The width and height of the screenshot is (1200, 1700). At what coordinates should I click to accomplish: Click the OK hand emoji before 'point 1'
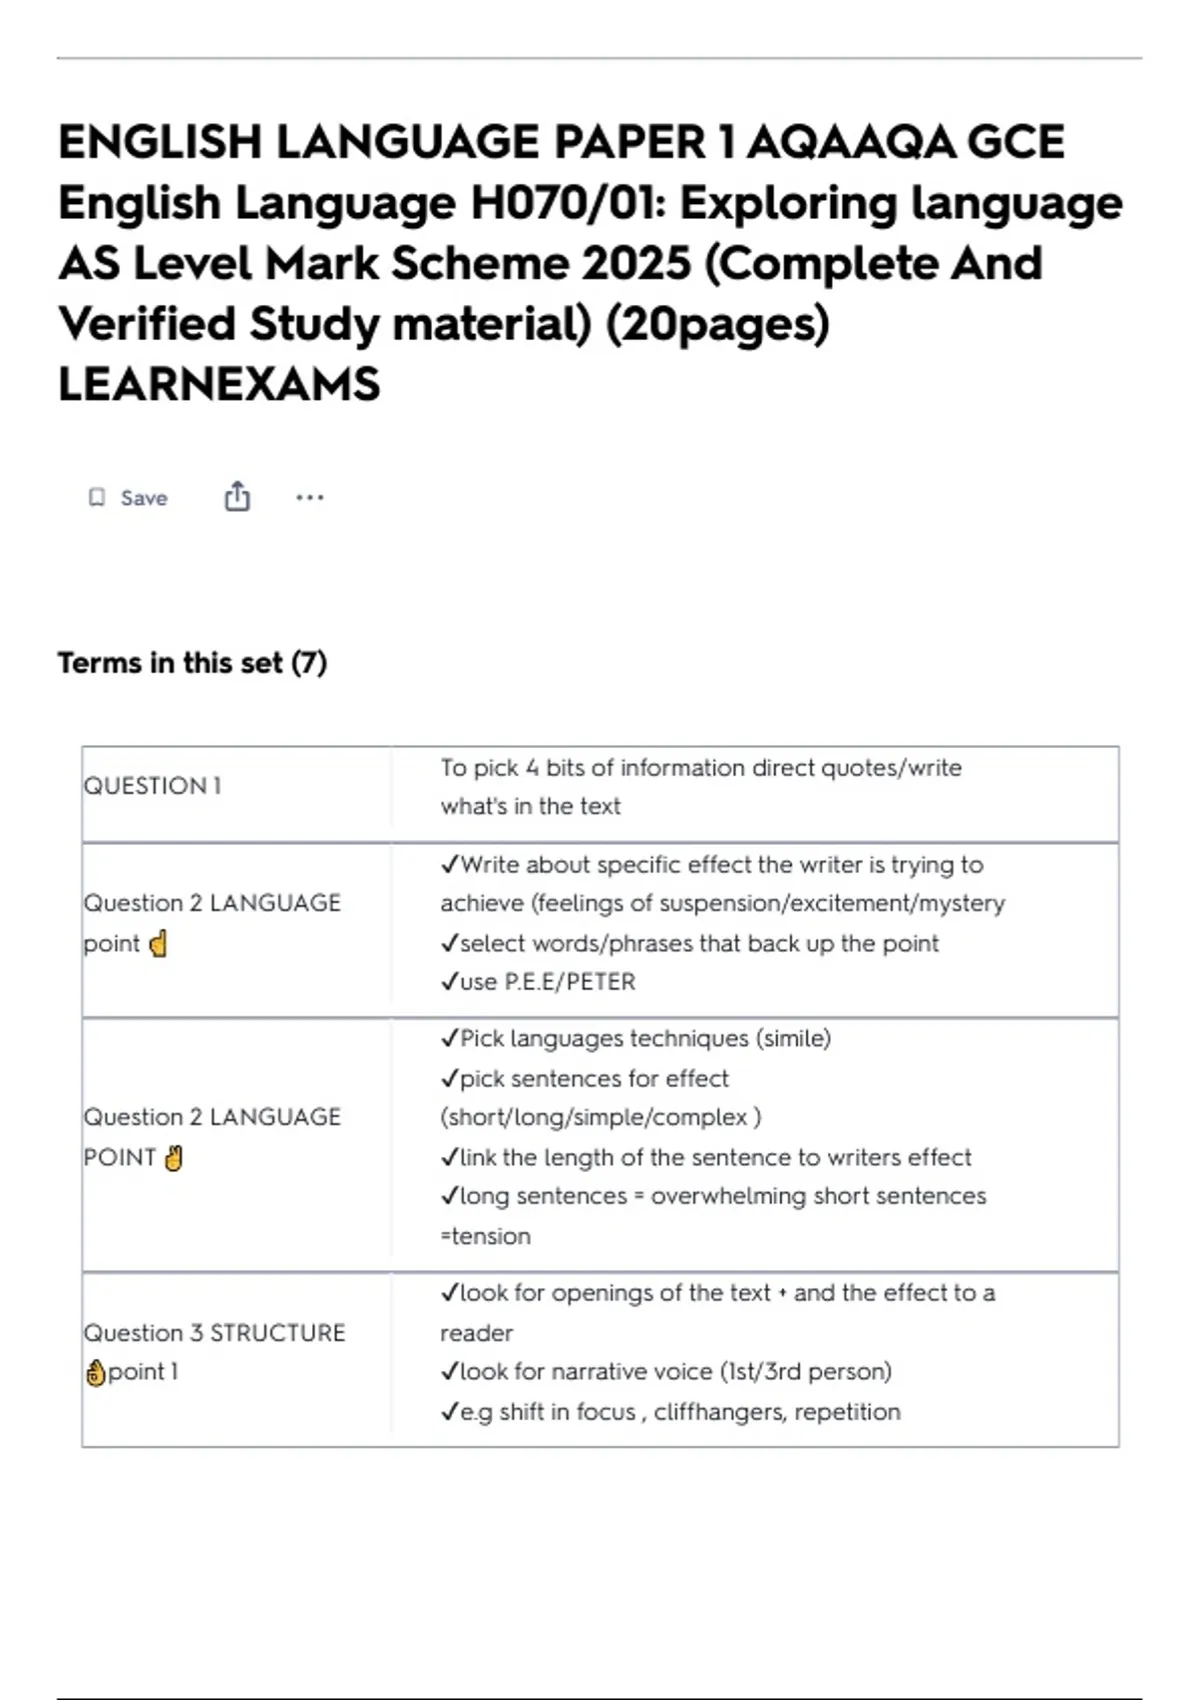coord(96,1373)
